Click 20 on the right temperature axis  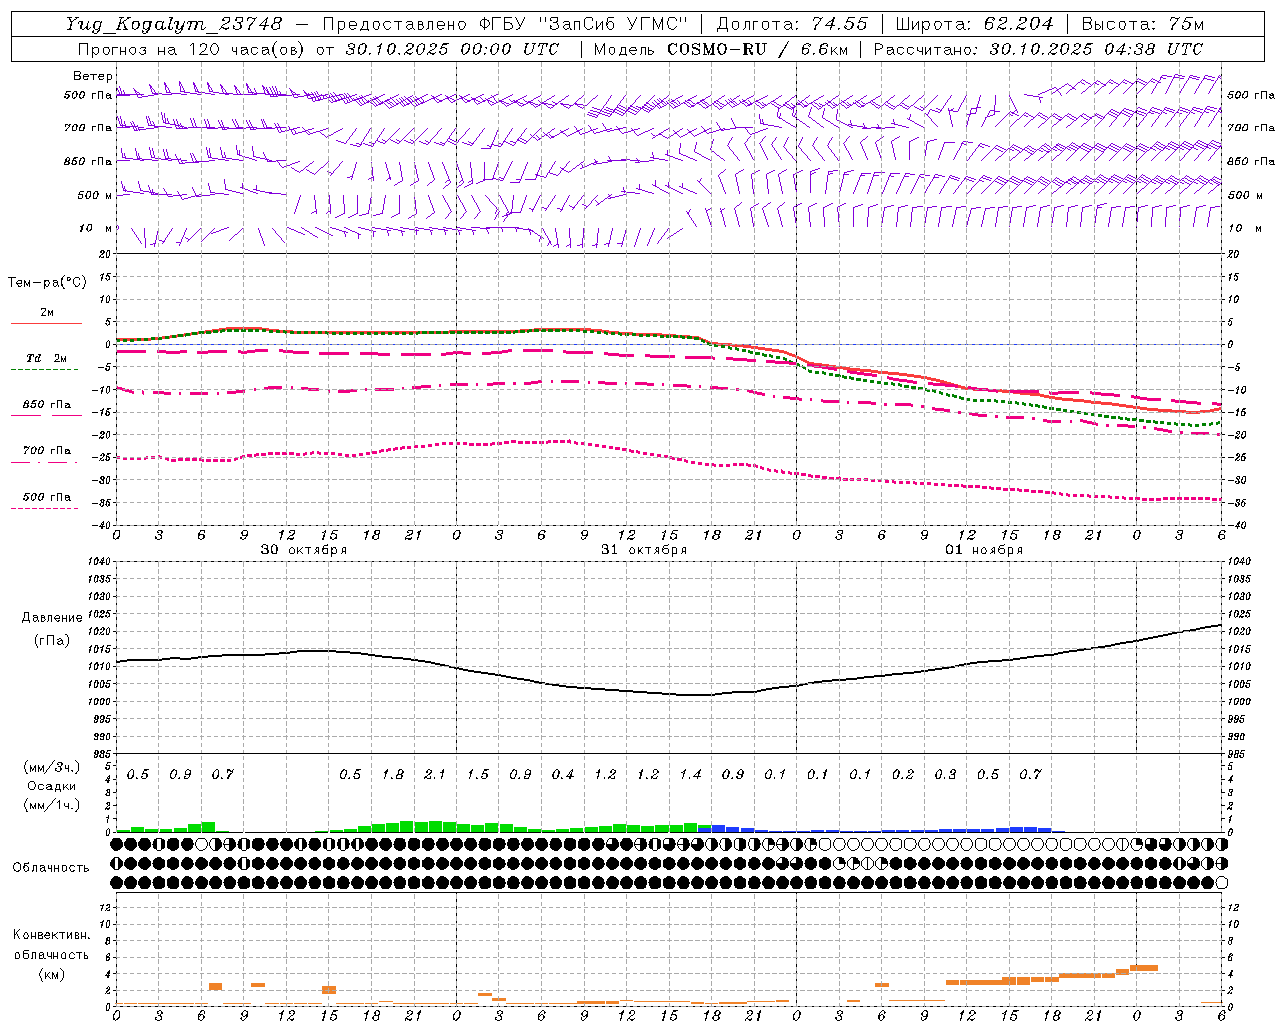(1233, 254)
